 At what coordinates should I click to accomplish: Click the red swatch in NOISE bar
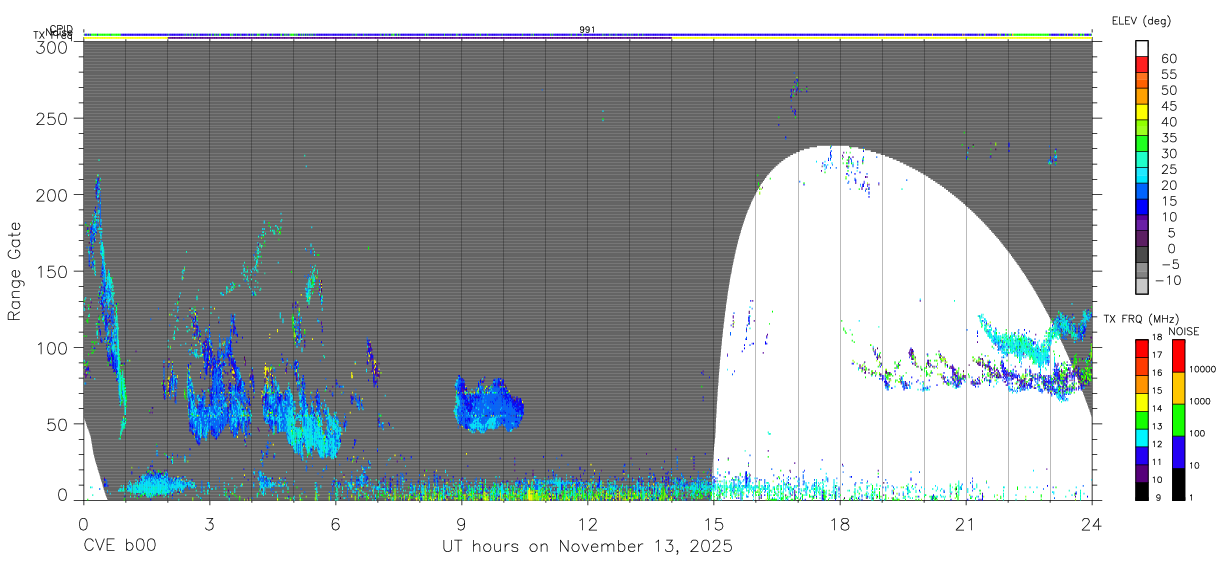pyautogui.click(x=1177, y=356)
